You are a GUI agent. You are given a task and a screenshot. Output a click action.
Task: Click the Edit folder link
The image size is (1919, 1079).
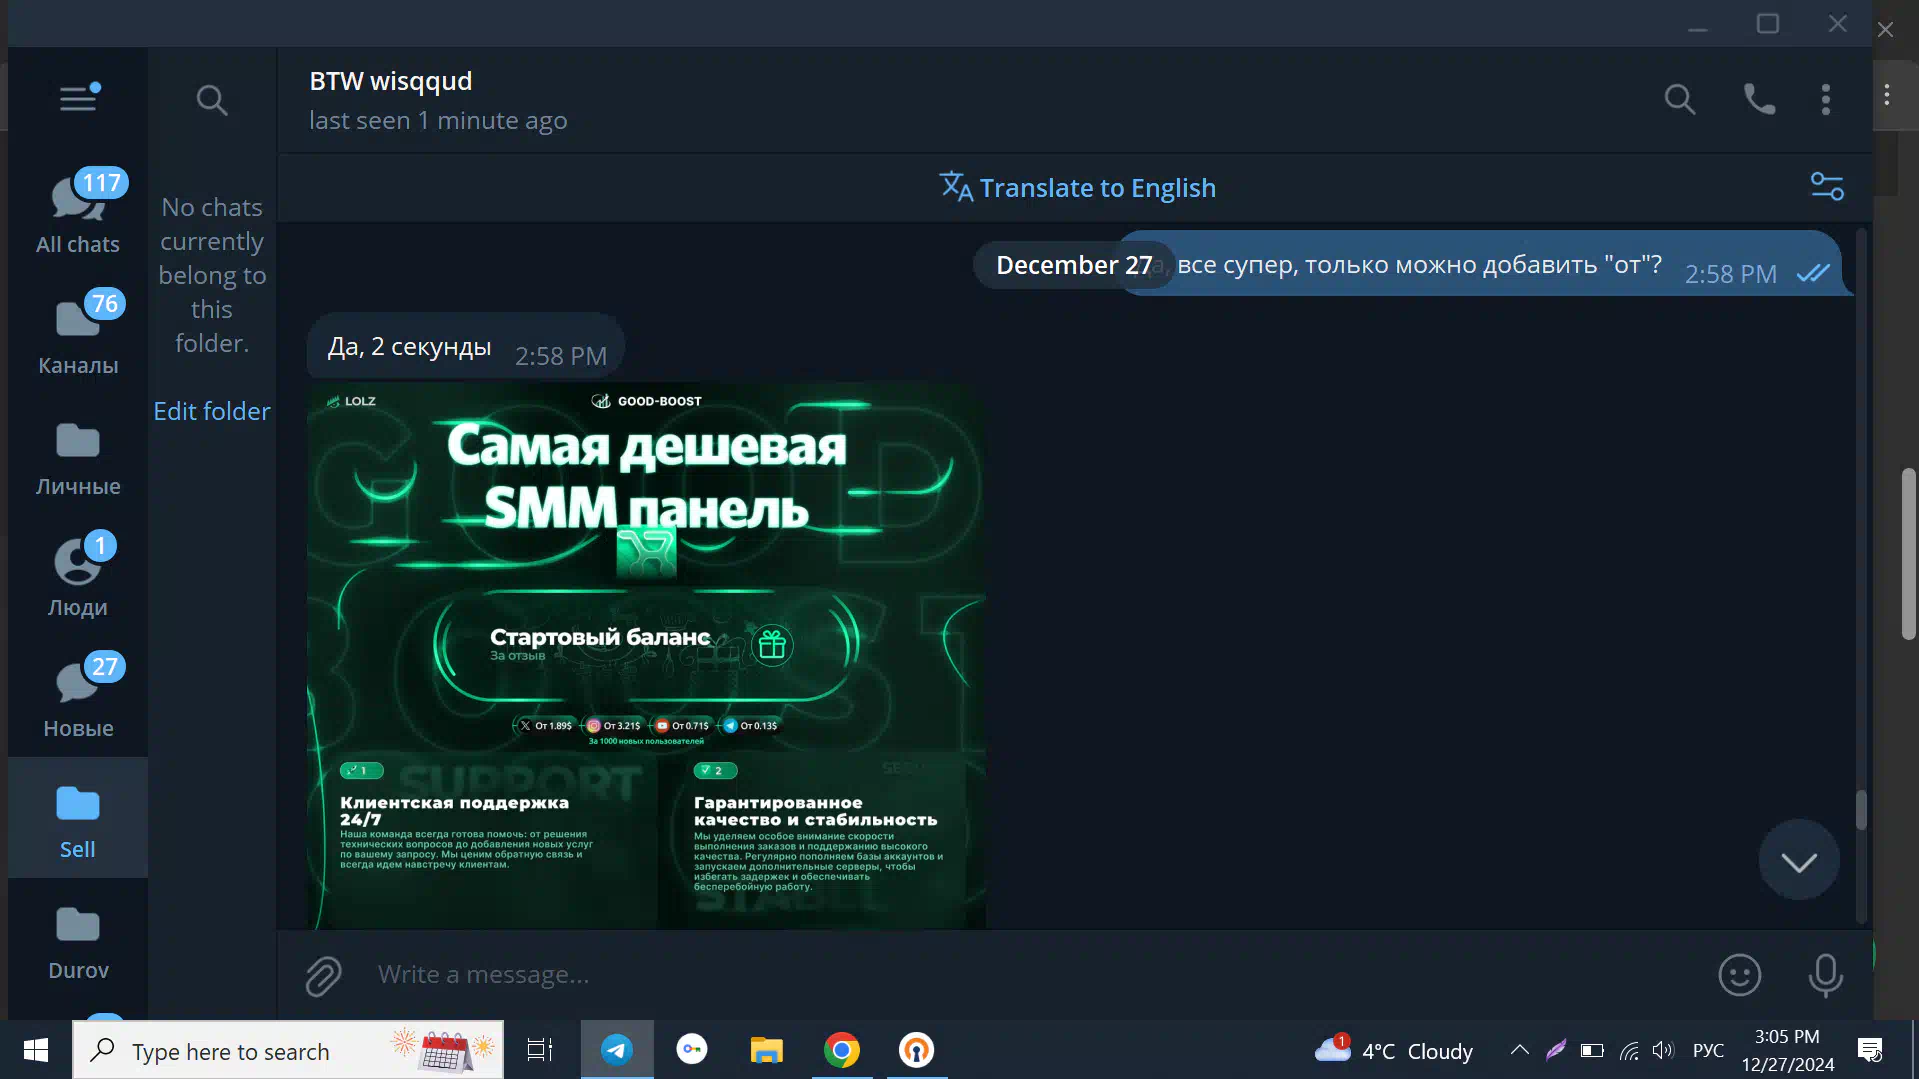pyautogui.click(x=212, y=411)
